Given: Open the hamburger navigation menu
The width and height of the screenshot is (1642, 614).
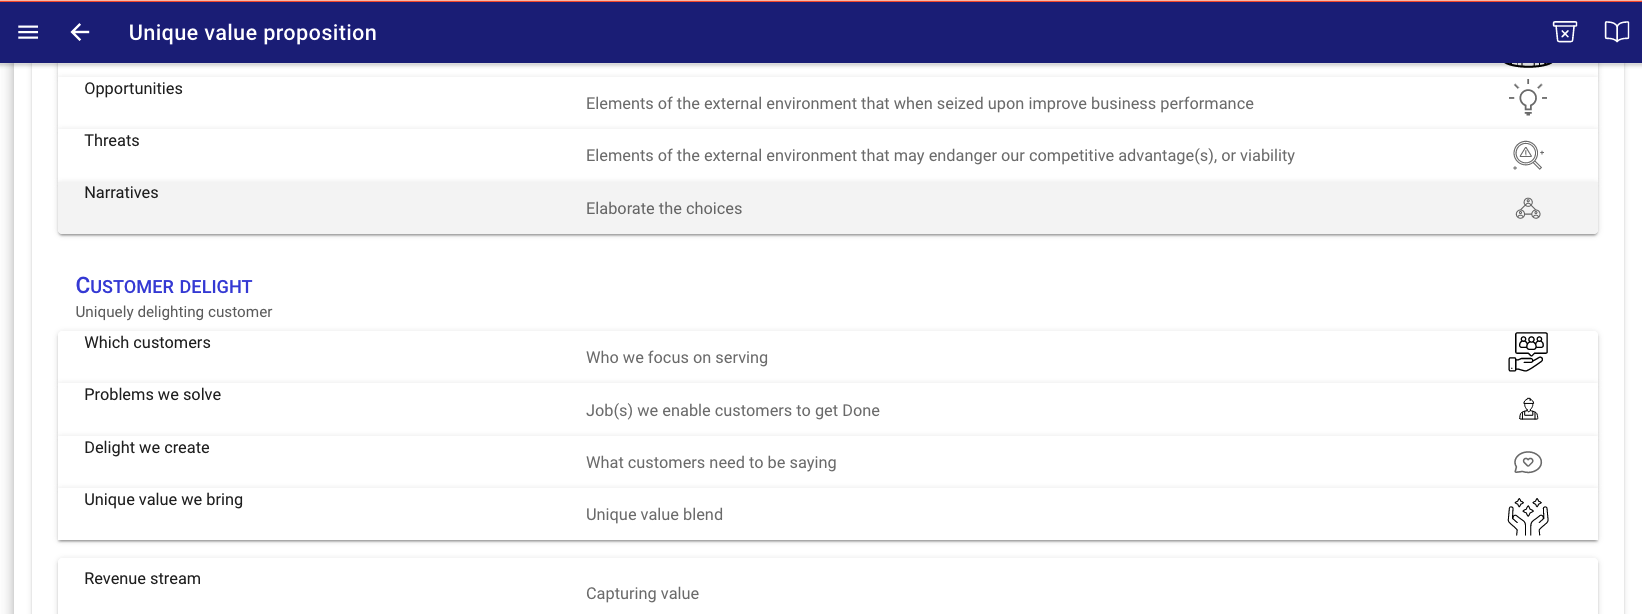Looking at the screenshot, I should pyautogui.click(x=28, y=32).
